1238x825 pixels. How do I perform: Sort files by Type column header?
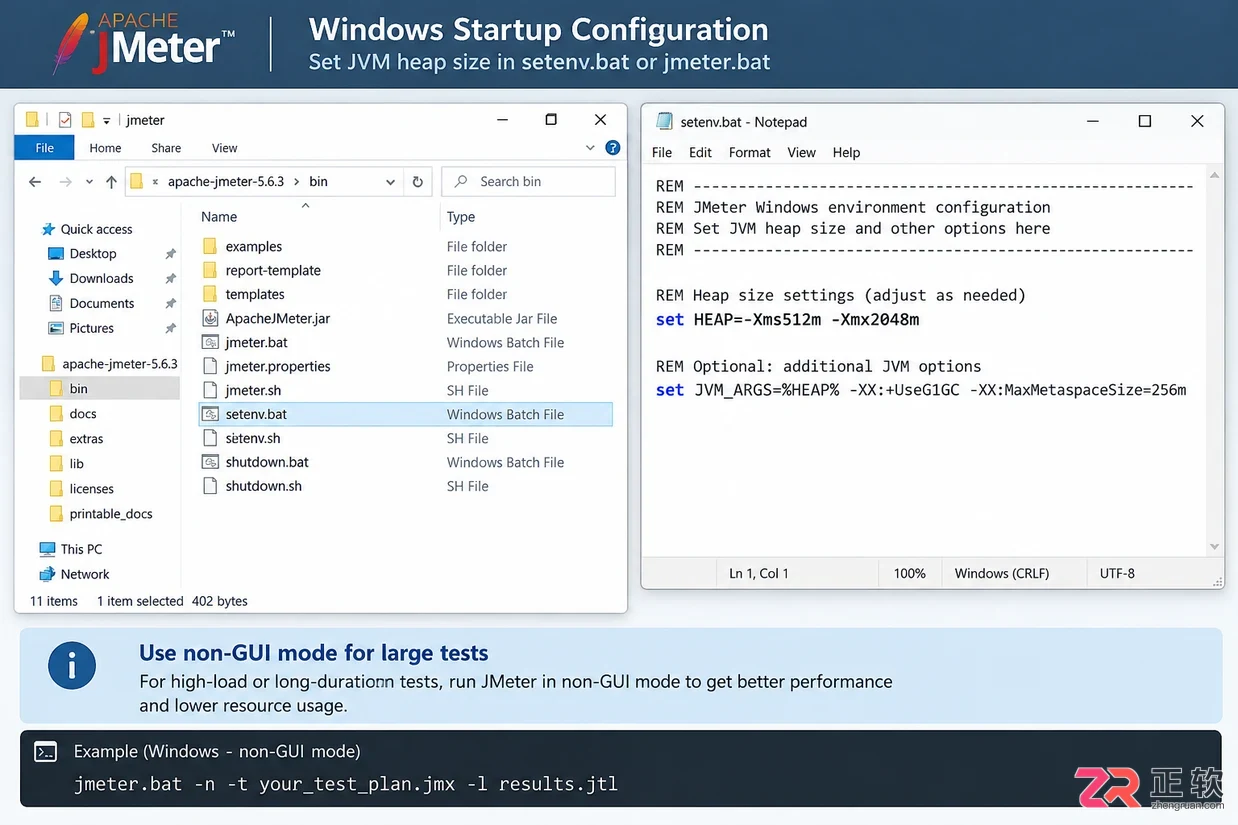(x=461, y=217)
